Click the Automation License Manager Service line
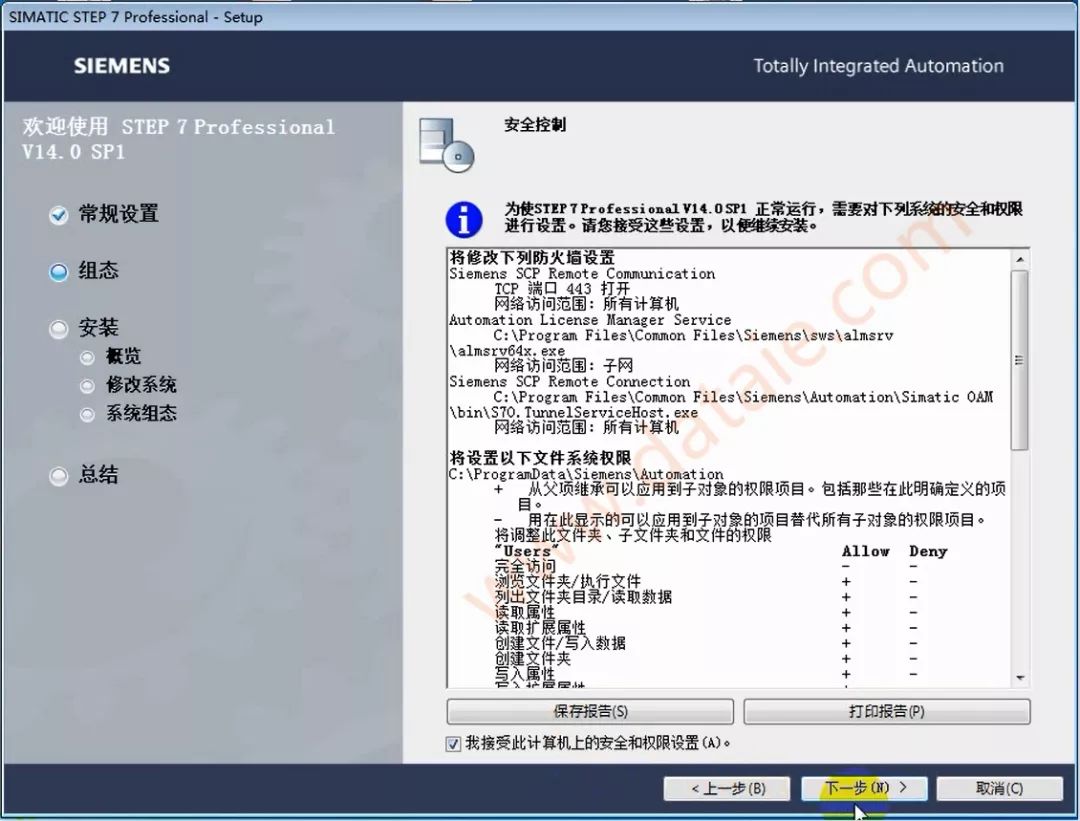Viewport: 1080px width, 821px height. click(x=590, y=320)
